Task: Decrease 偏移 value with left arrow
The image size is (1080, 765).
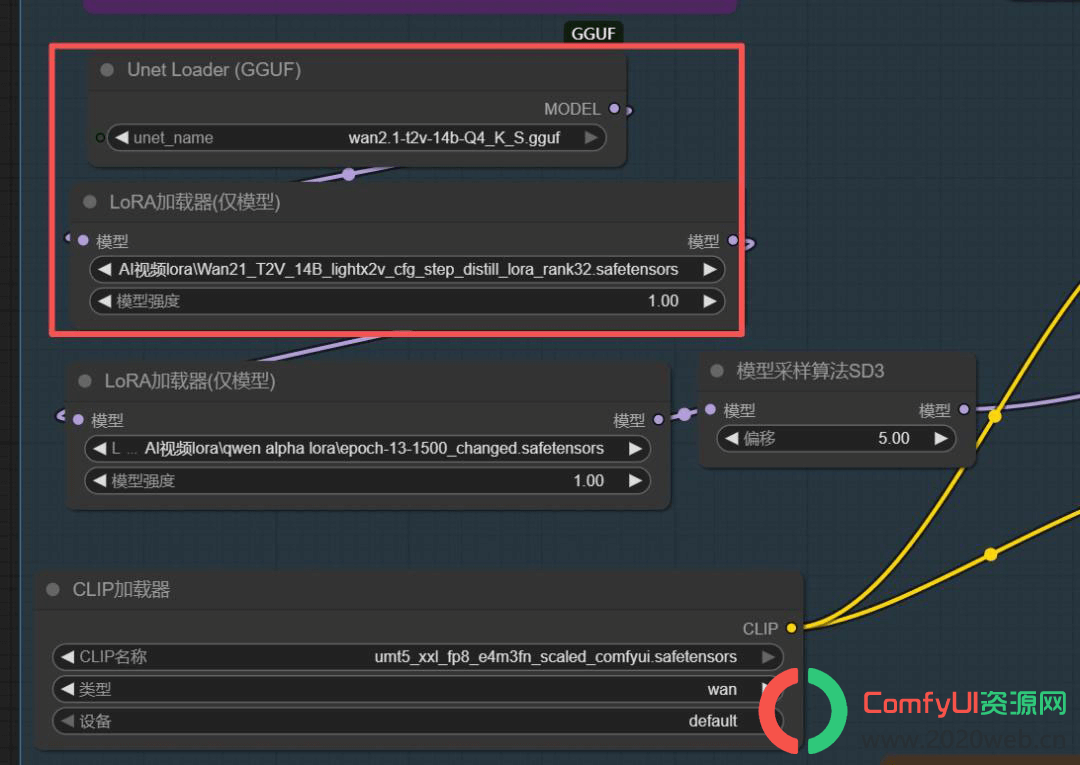Action: (731, 438)
